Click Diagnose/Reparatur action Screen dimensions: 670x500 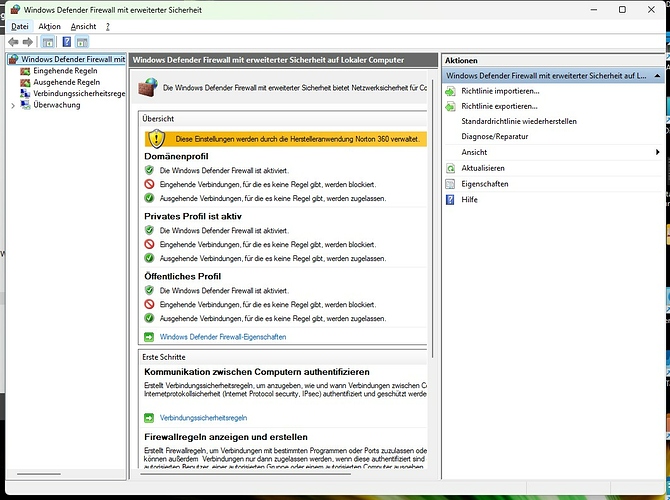click(x=494, y=137)
